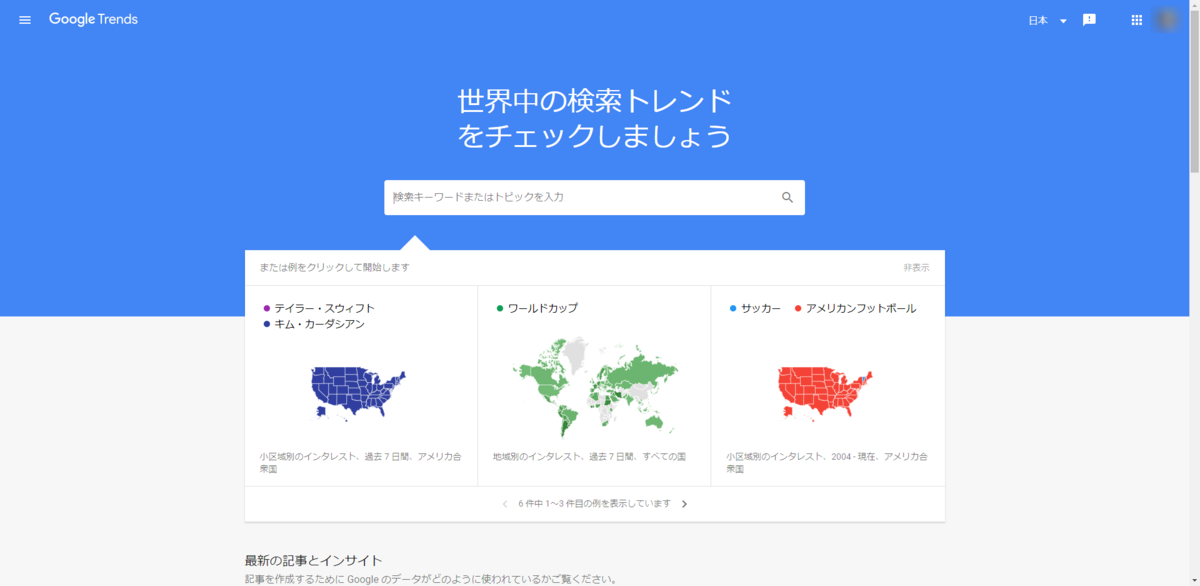Click the magnifier search icon
Viewport: 1200px width, 586px height.
[787, 197]
